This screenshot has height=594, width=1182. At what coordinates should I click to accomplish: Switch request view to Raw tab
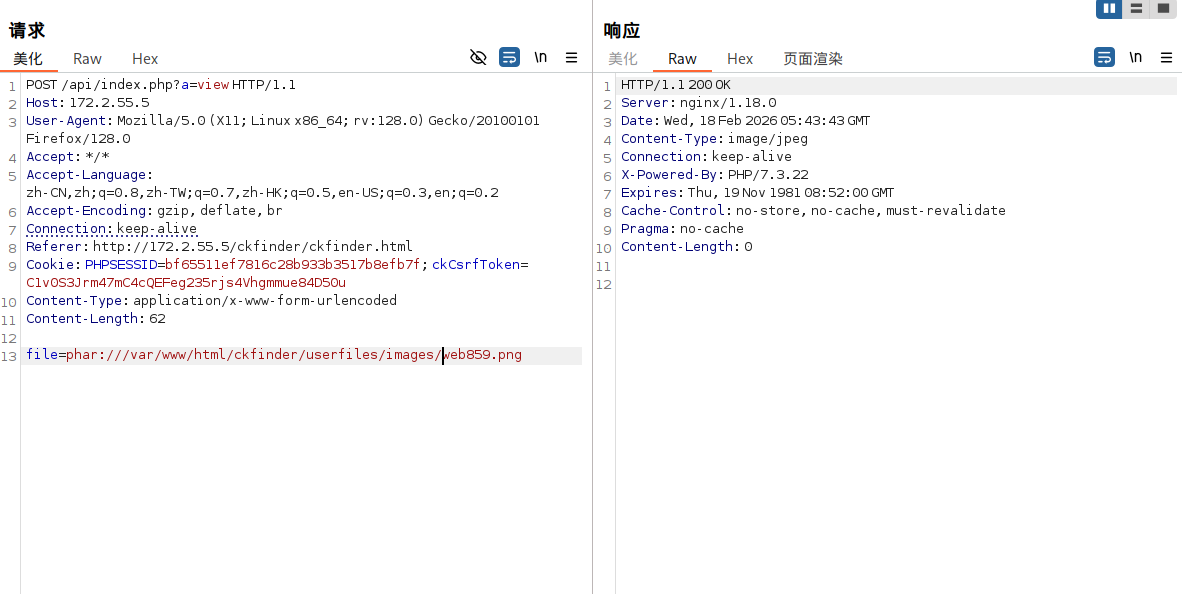click(87, 59)
